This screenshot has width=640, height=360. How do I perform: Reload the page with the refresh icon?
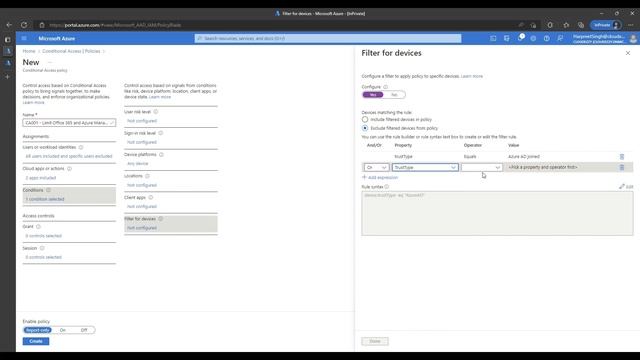pos(24,25)
